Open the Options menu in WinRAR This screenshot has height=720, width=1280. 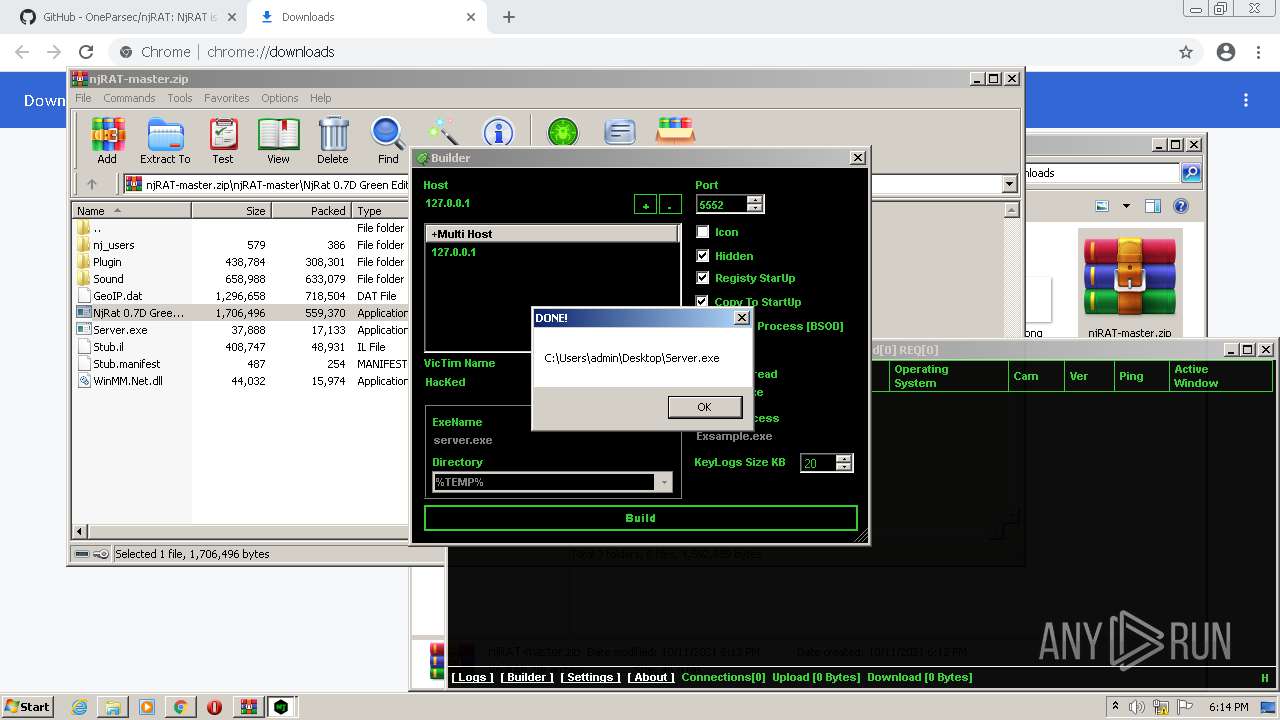[x=280, y=98]
